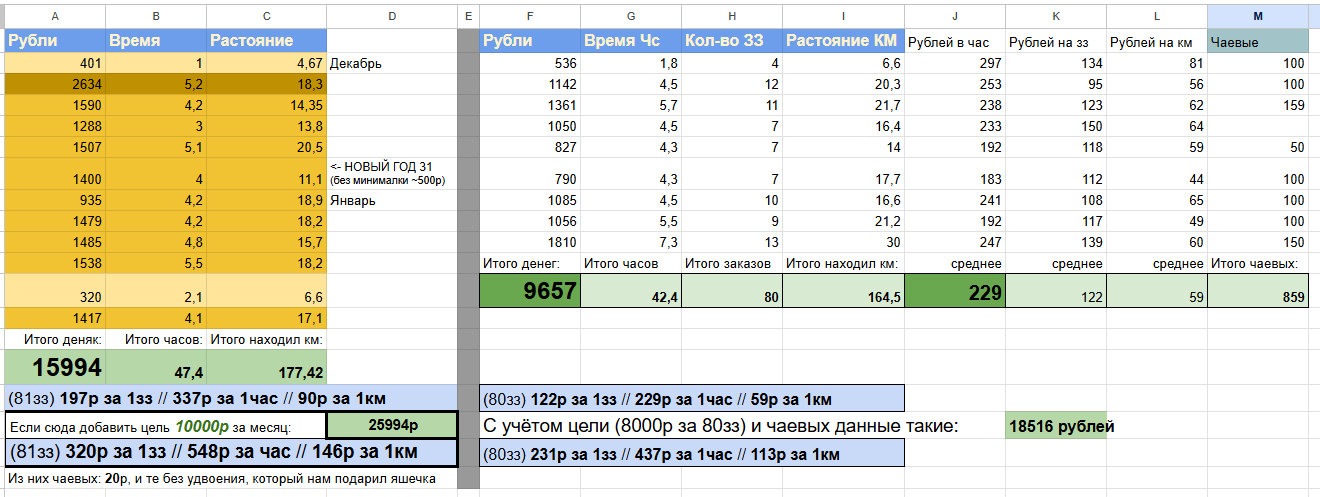Select the "Растояние КМ" header cell
The width and height of the screenshot is (1320, 497).
pyautogui.click(x=843, y=41)
